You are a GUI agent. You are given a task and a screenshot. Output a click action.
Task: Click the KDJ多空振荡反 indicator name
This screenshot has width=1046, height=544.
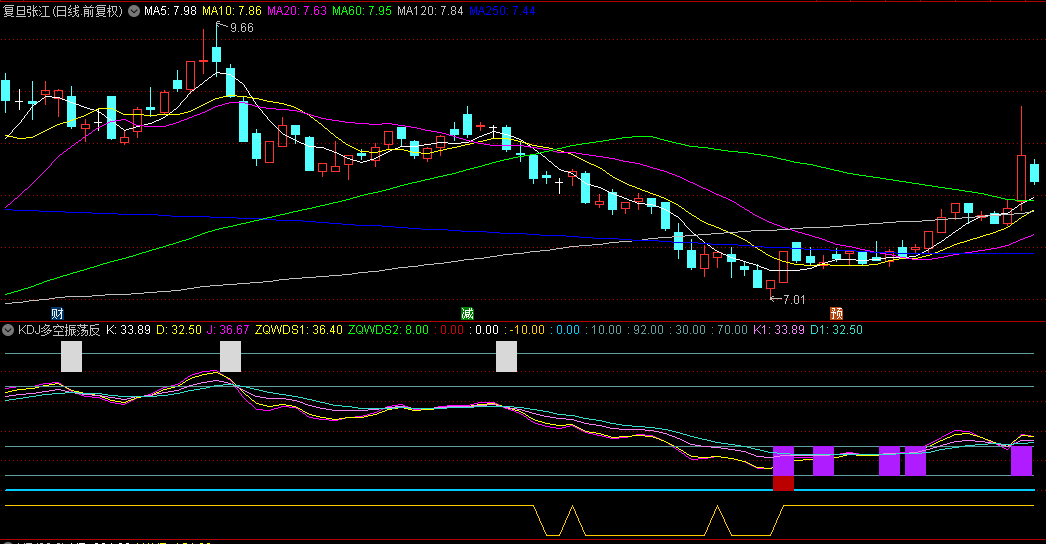(x=59, y=329)
